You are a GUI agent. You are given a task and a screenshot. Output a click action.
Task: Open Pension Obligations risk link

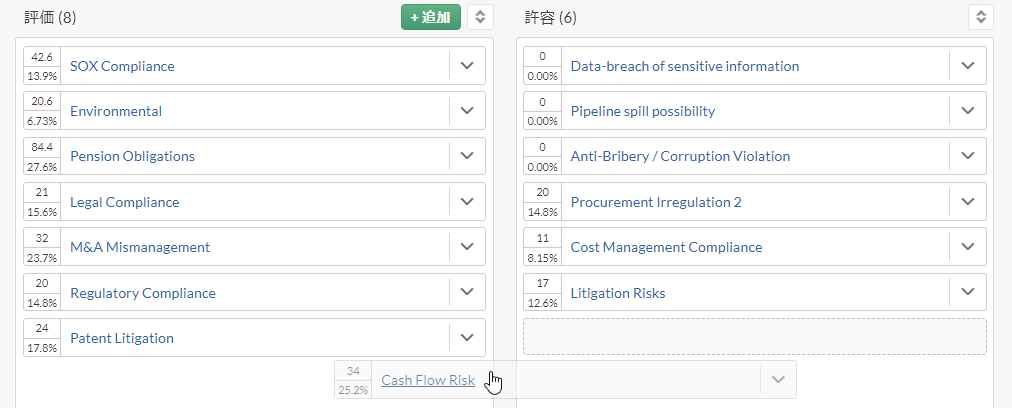tap(132, 156)
